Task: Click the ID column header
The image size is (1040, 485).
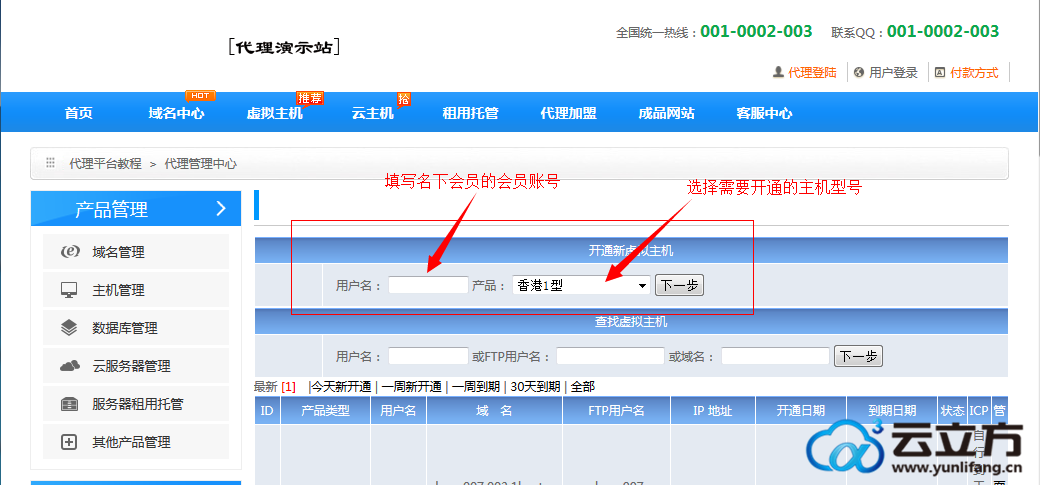Action: (267, 411)
